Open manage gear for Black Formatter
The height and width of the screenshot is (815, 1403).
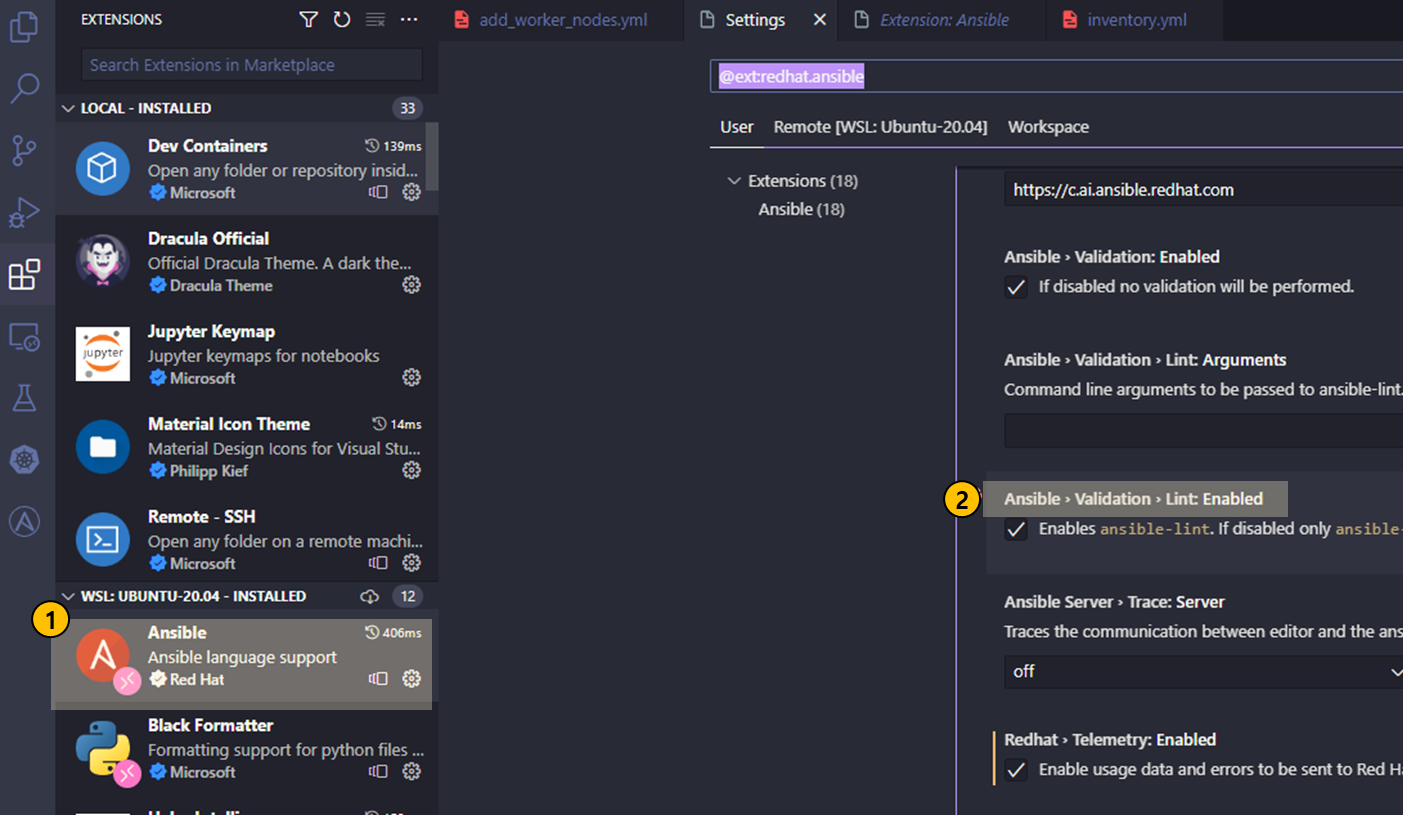click(411, 771)
